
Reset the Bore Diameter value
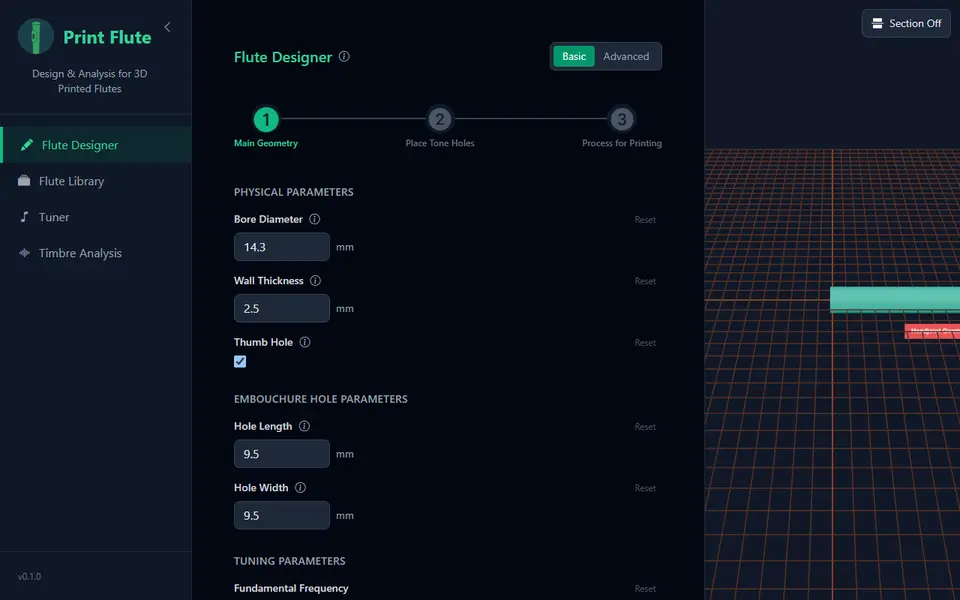click(645, 220)
